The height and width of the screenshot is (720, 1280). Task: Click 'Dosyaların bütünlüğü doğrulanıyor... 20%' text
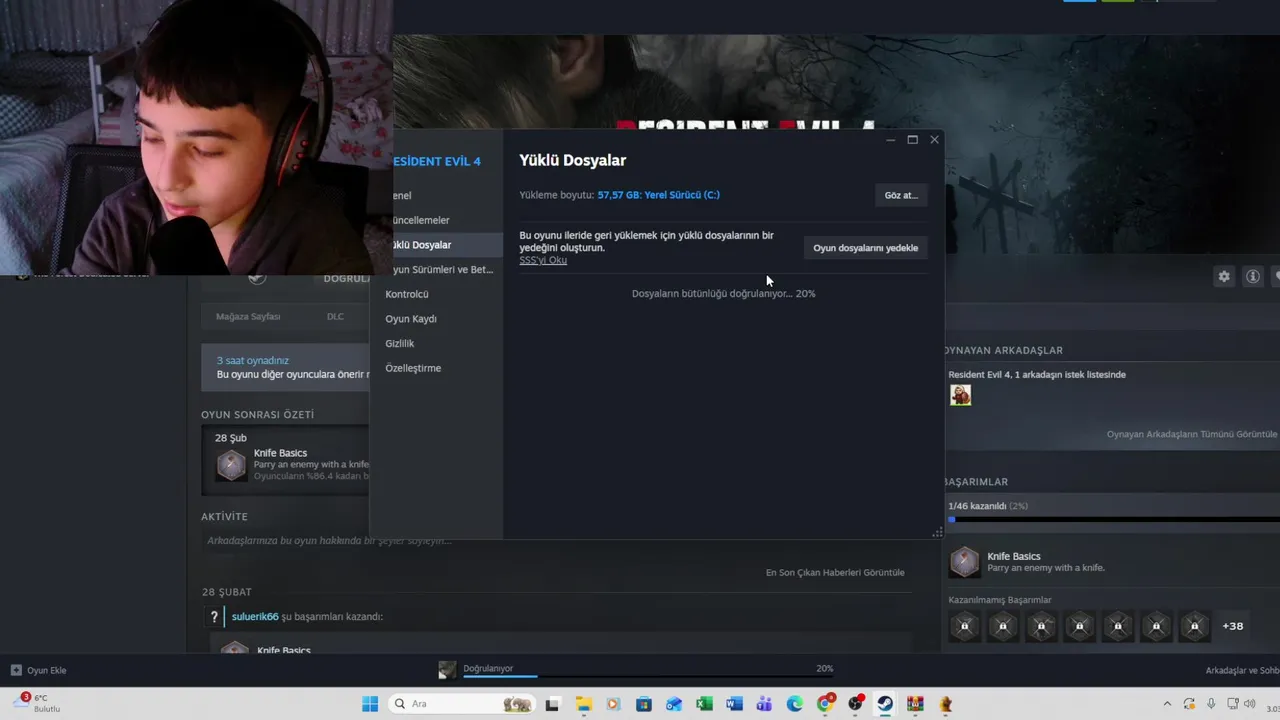click(723, 294)
